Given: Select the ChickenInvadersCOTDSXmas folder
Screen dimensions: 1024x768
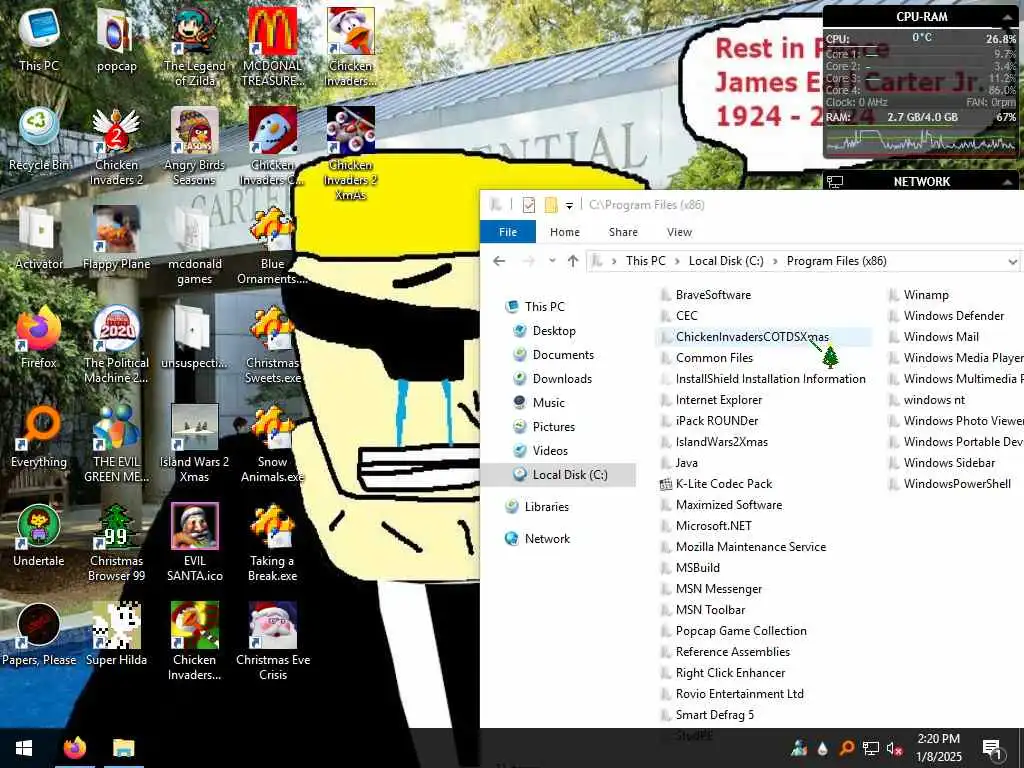Looking at the screenshot, I should click(x=763, y=337).
